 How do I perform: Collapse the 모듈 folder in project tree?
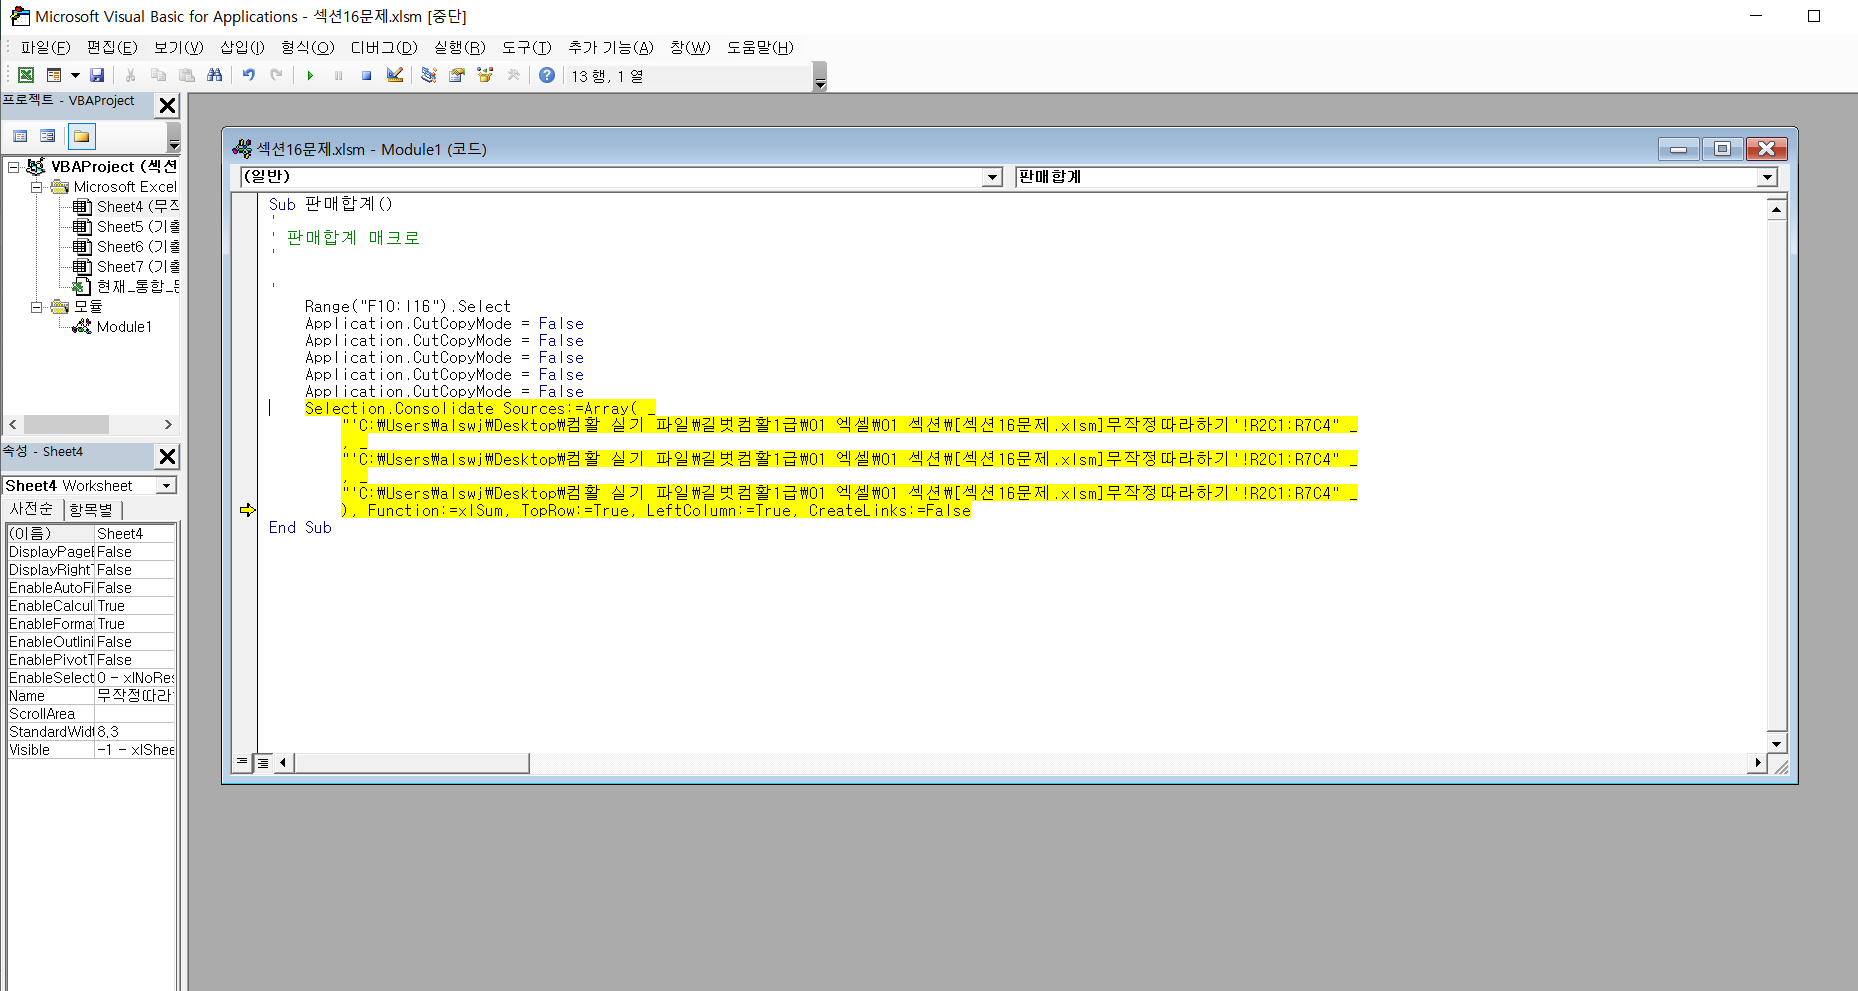[x=37, y=307]
